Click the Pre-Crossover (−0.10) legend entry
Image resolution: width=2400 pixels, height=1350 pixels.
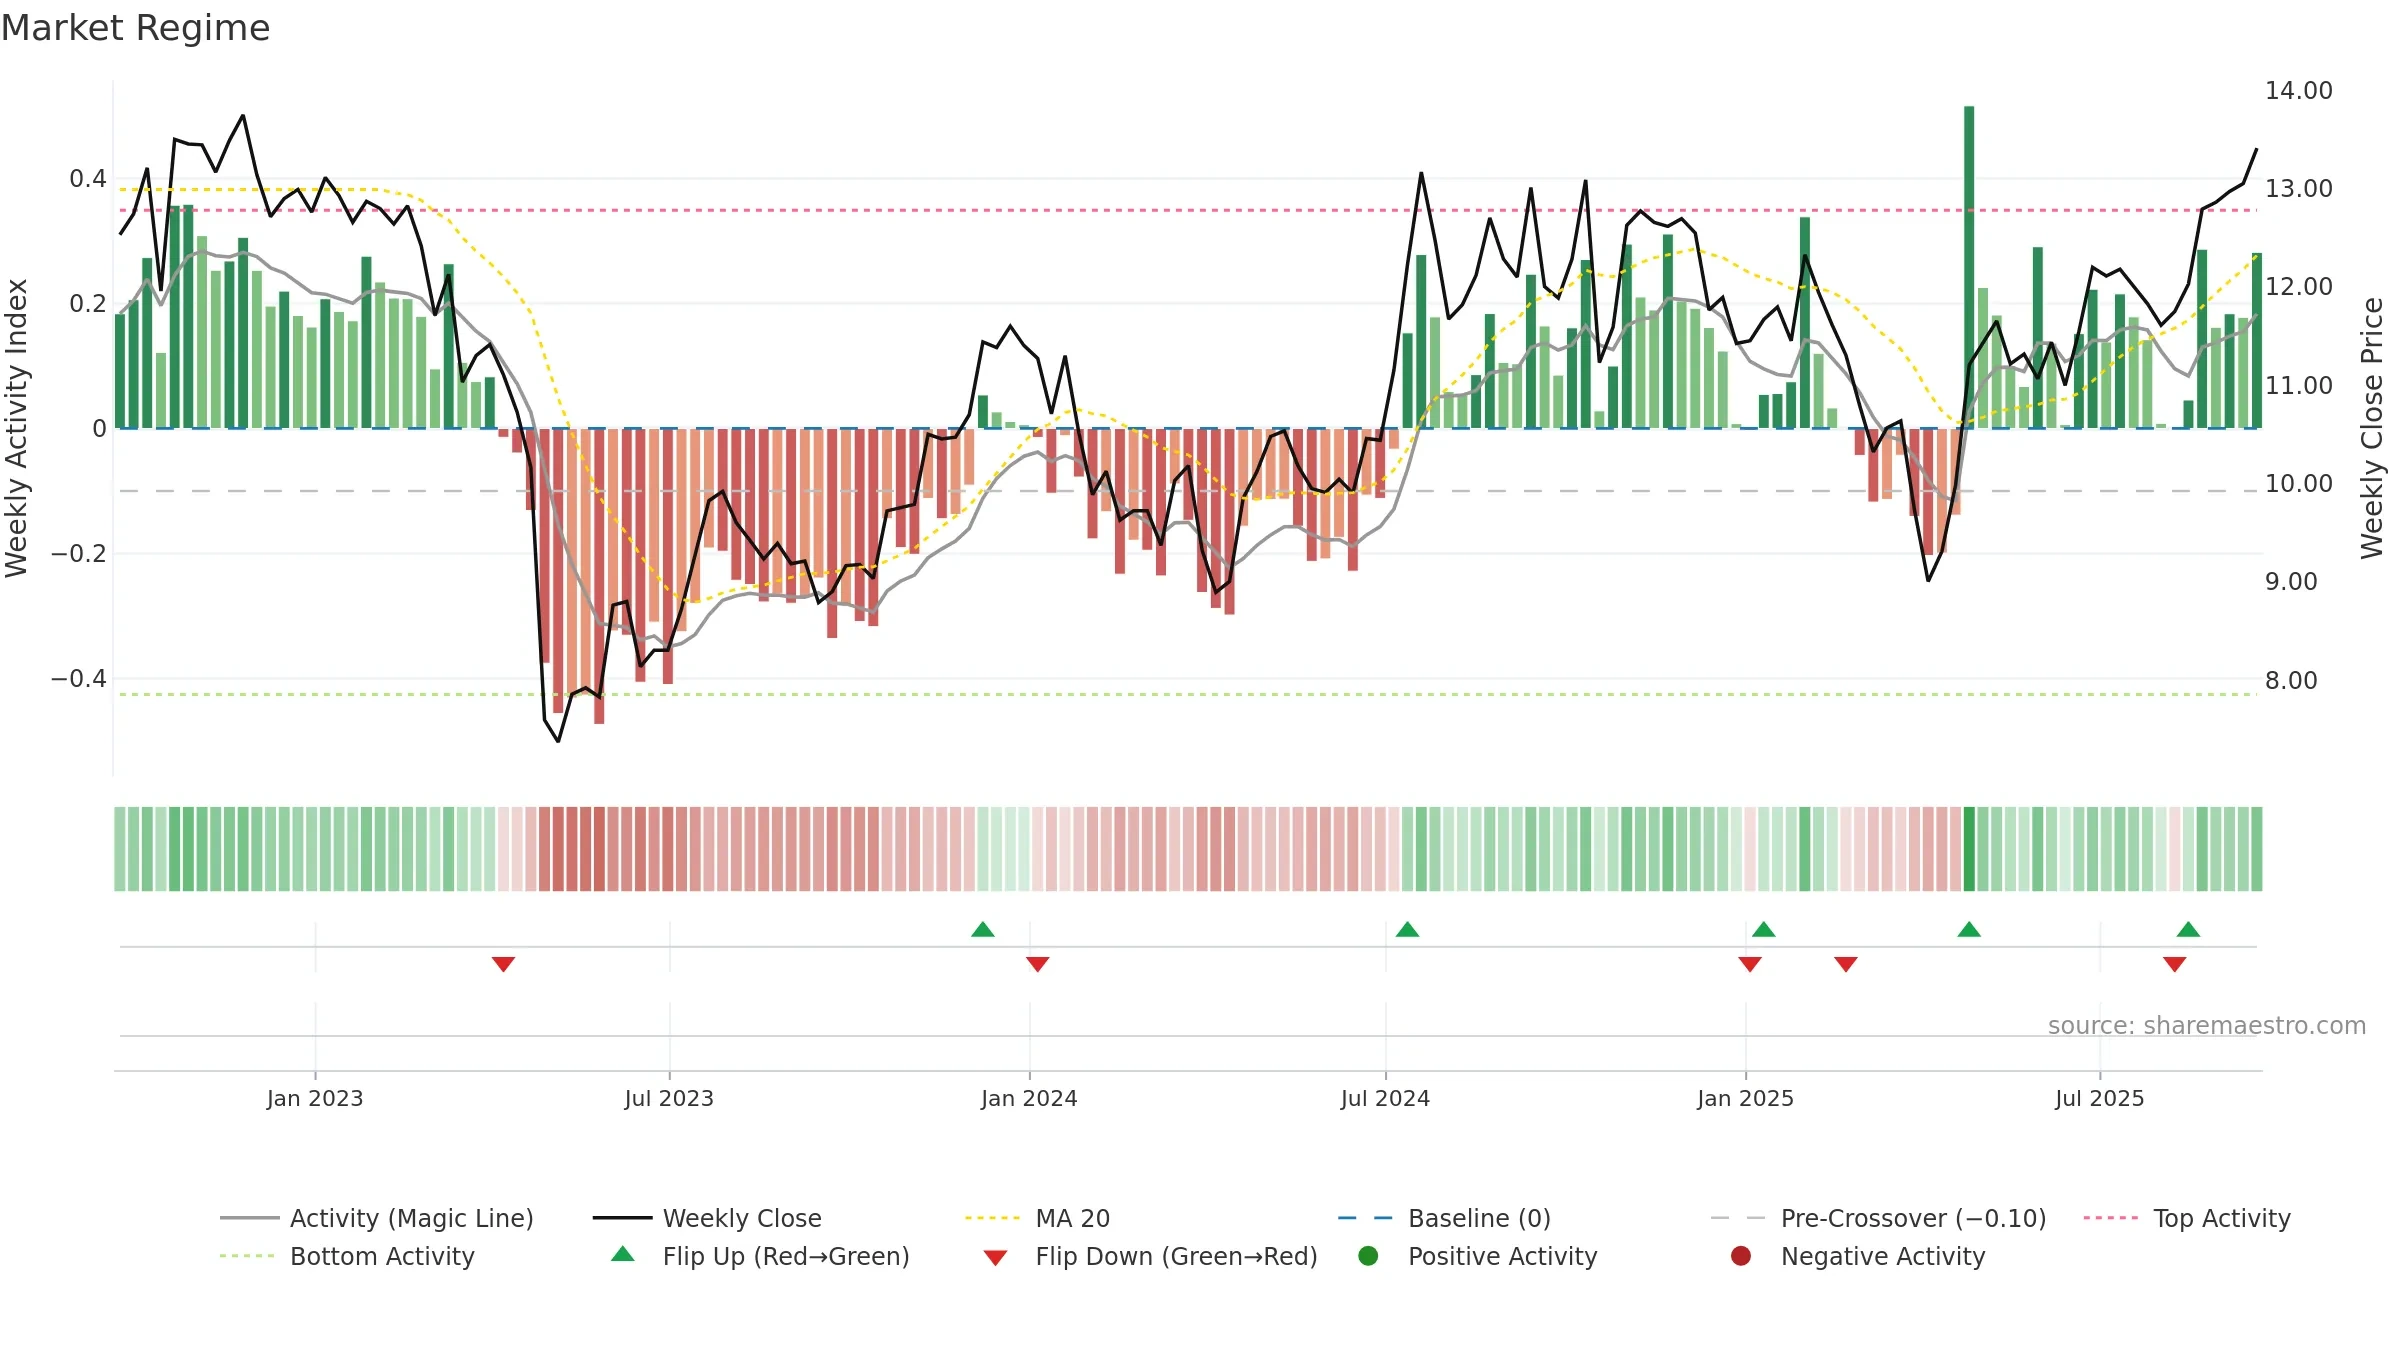pyautogui.click(x=1879, y=1218)
